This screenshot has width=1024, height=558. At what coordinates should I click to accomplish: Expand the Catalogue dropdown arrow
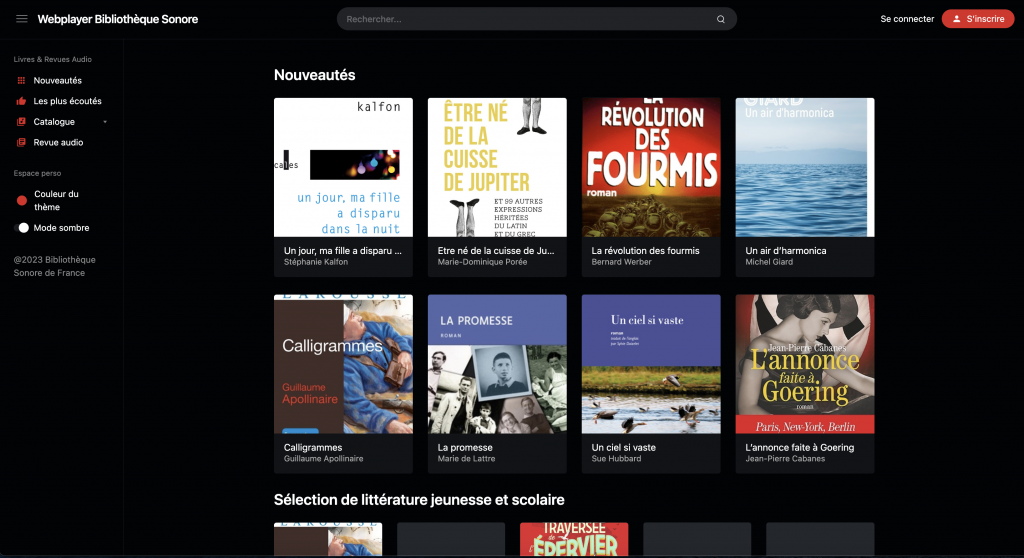(x=105, y=122)
